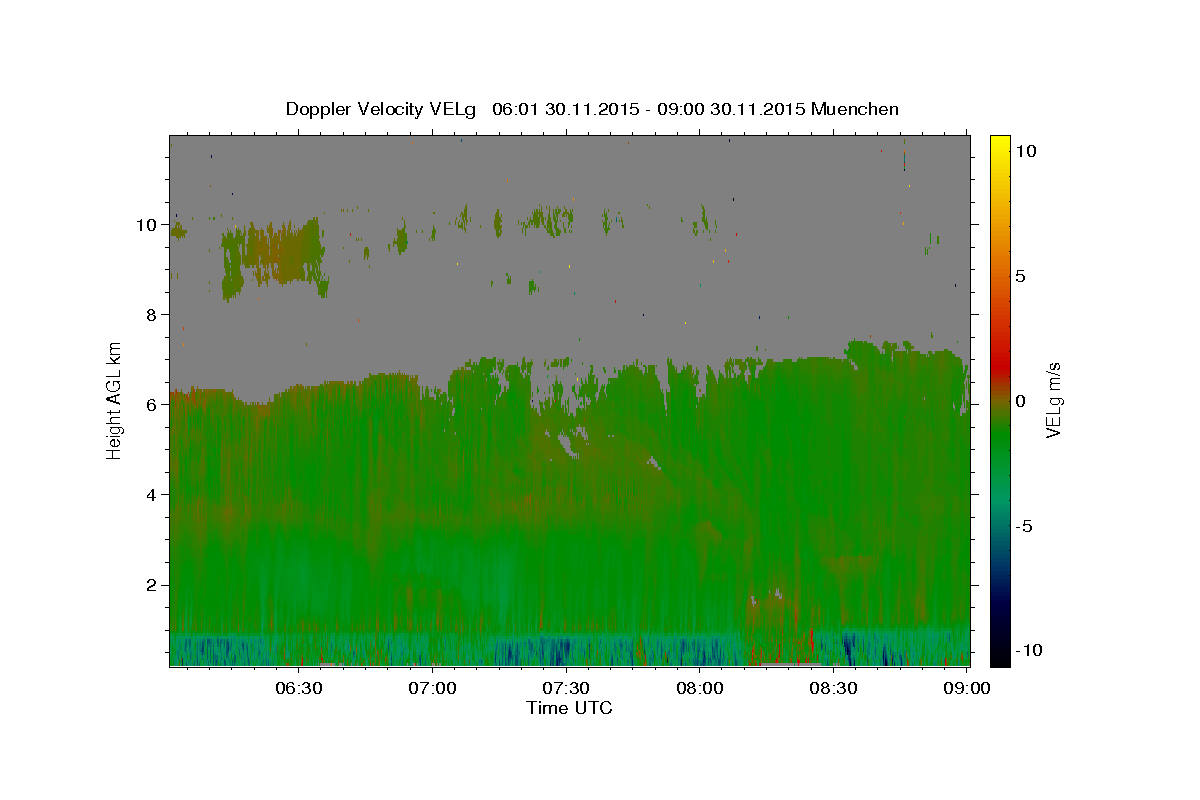Click the height axis label 6
Viewport: 1200px width, 800px height.
[152, 405]
